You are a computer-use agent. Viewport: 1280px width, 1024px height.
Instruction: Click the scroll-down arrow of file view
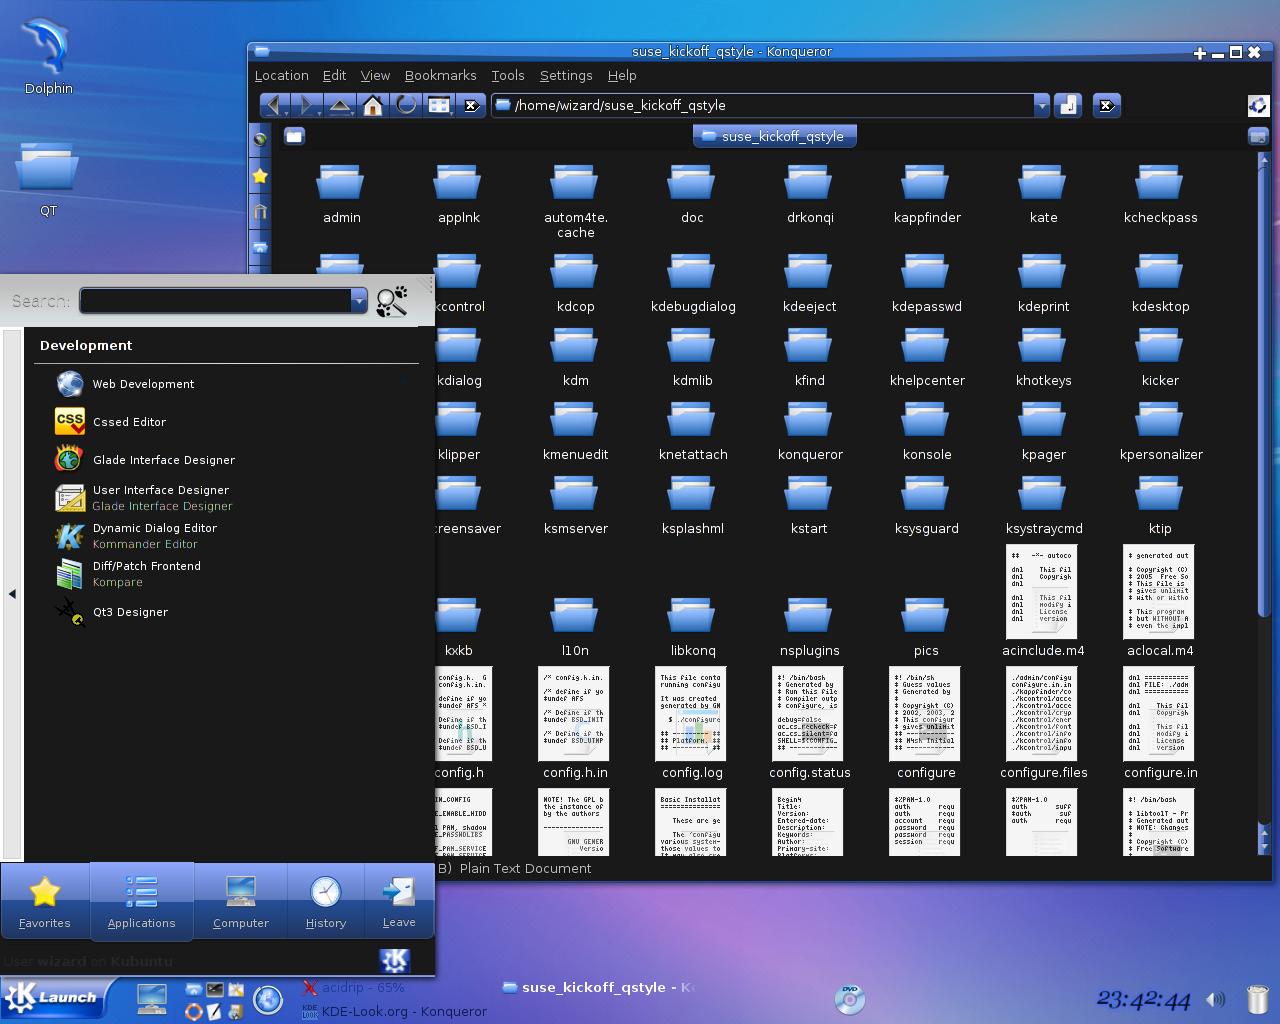(x=1263, y=848)
